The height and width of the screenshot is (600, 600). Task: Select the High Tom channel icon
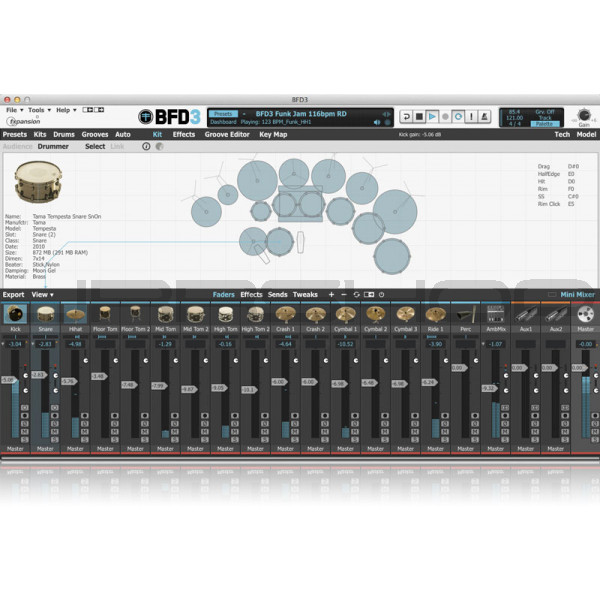(225, 314)
